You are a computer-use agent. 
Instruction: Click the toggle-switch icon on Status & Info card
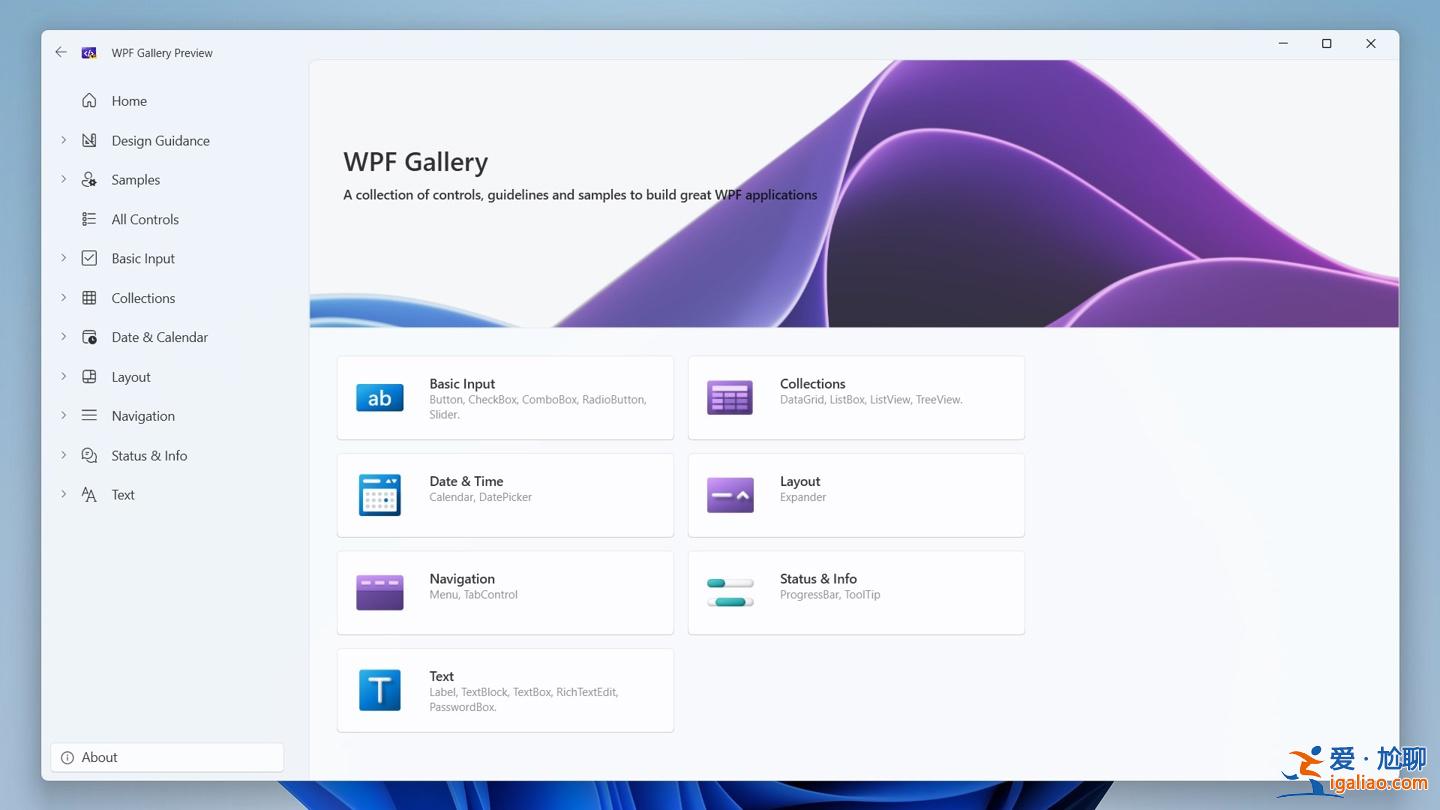click(730, 592)
